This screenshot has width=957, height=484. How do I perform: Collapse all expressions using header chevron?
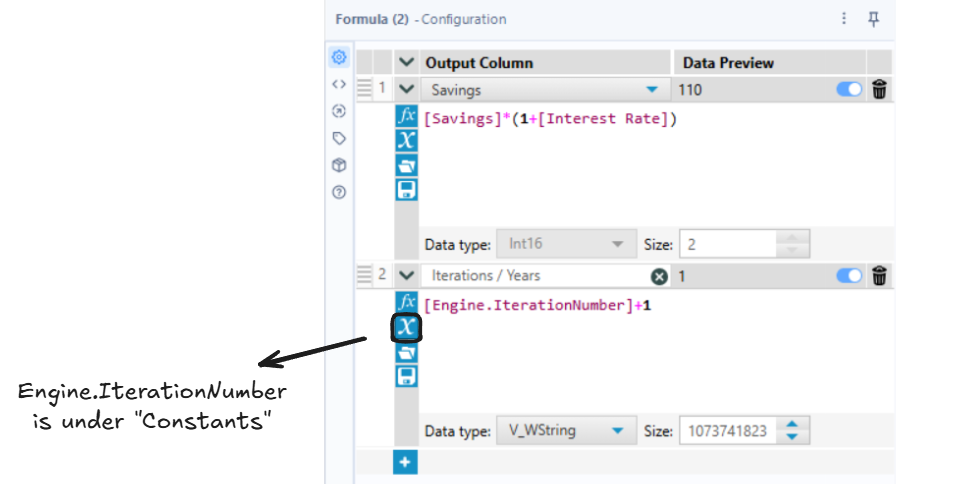pyautogui.click(x=406, y=63)
